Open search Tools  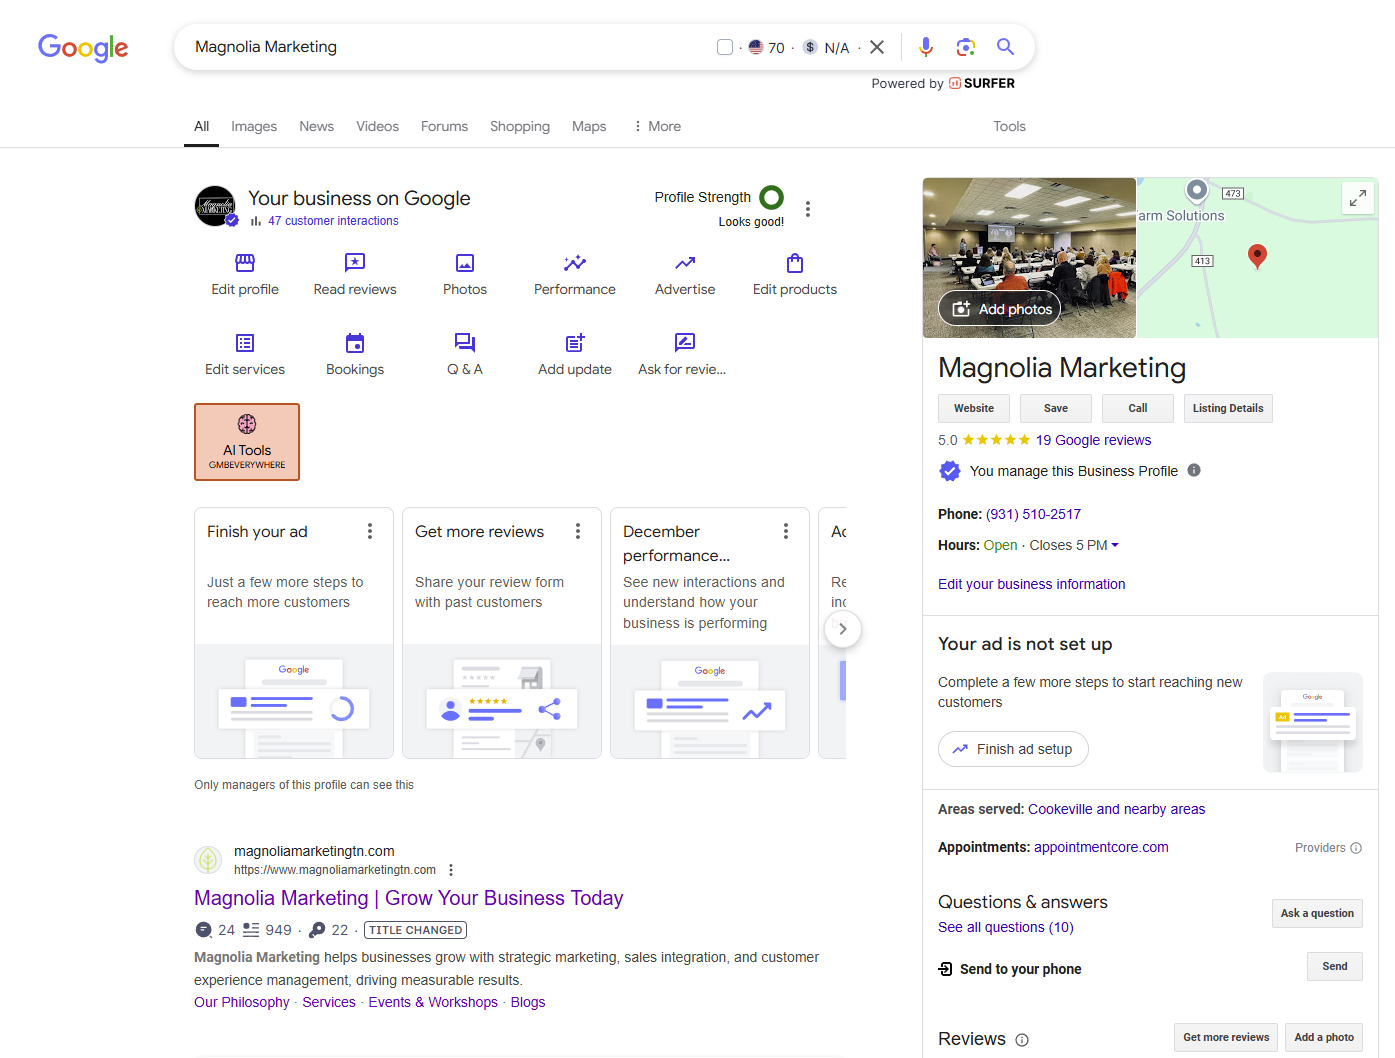pos(1009,126)
